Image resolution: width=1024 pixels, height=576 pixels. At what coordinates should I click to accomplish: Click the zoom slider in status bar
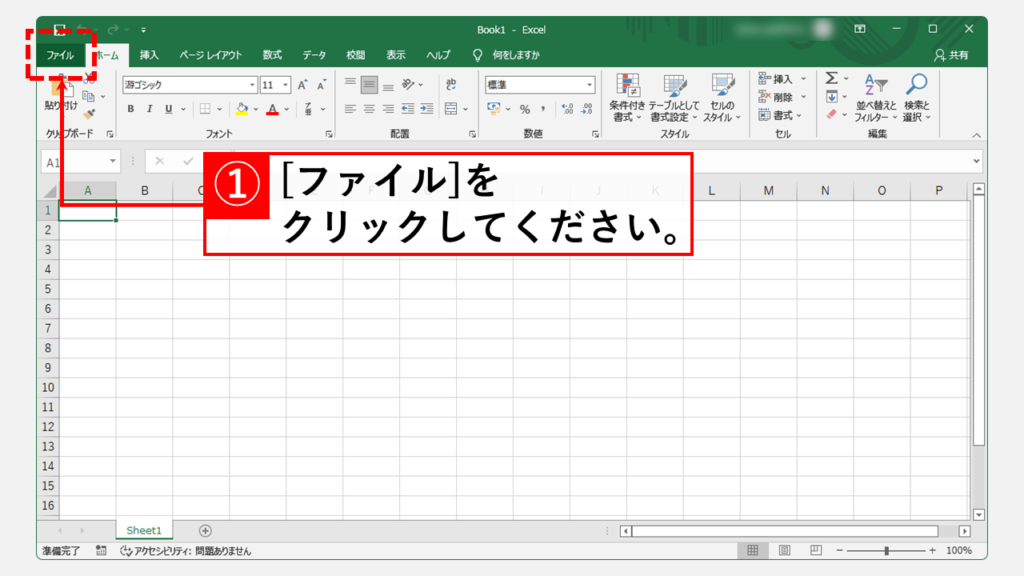pos(886,551)
